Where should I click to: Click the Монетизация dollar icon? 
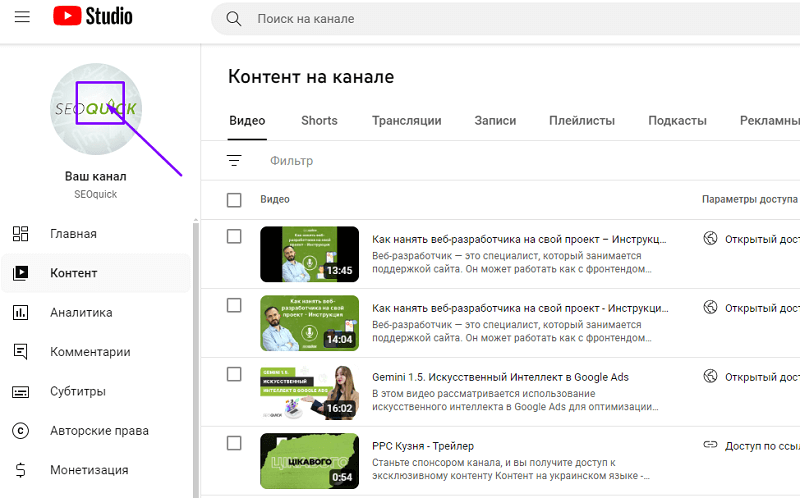point(20,470)
